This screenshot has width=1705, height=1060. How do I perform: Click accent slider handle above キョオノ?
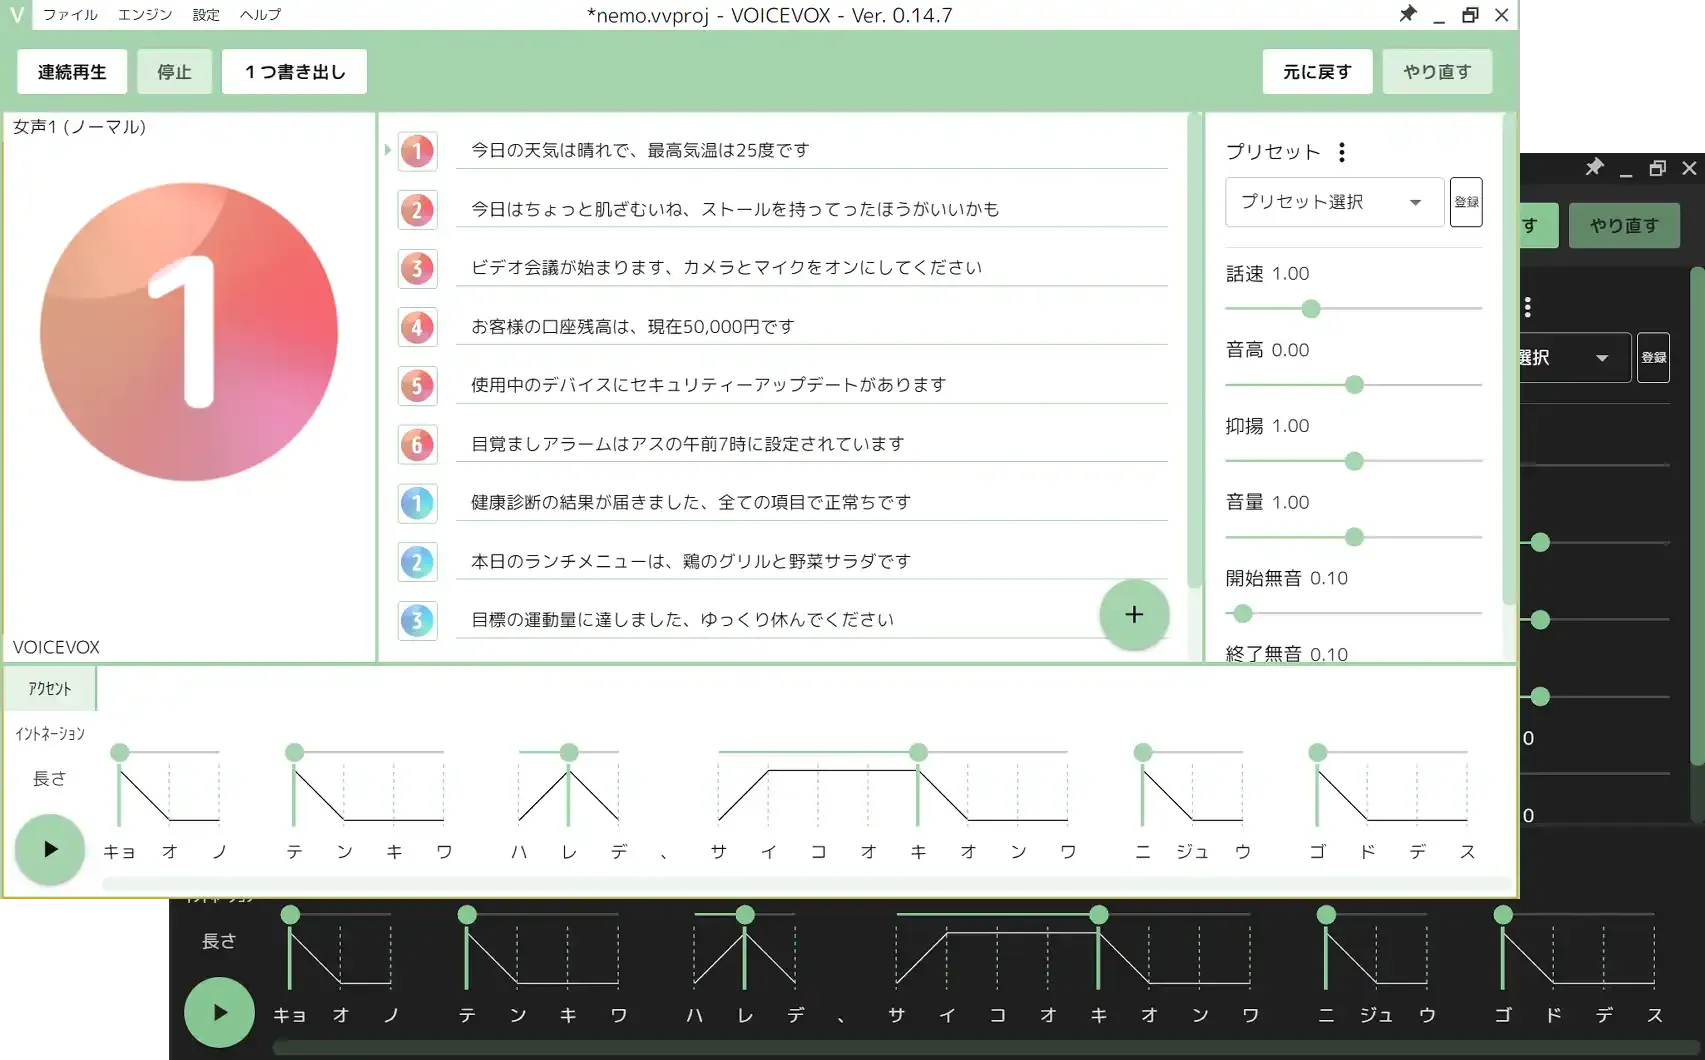[119, 752]
